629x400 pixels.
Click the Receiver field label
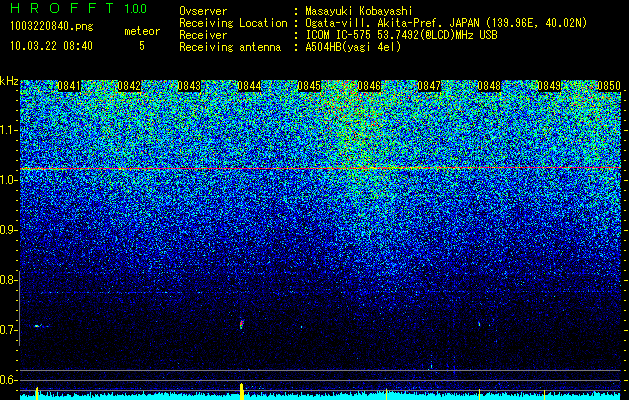[203, 35]
